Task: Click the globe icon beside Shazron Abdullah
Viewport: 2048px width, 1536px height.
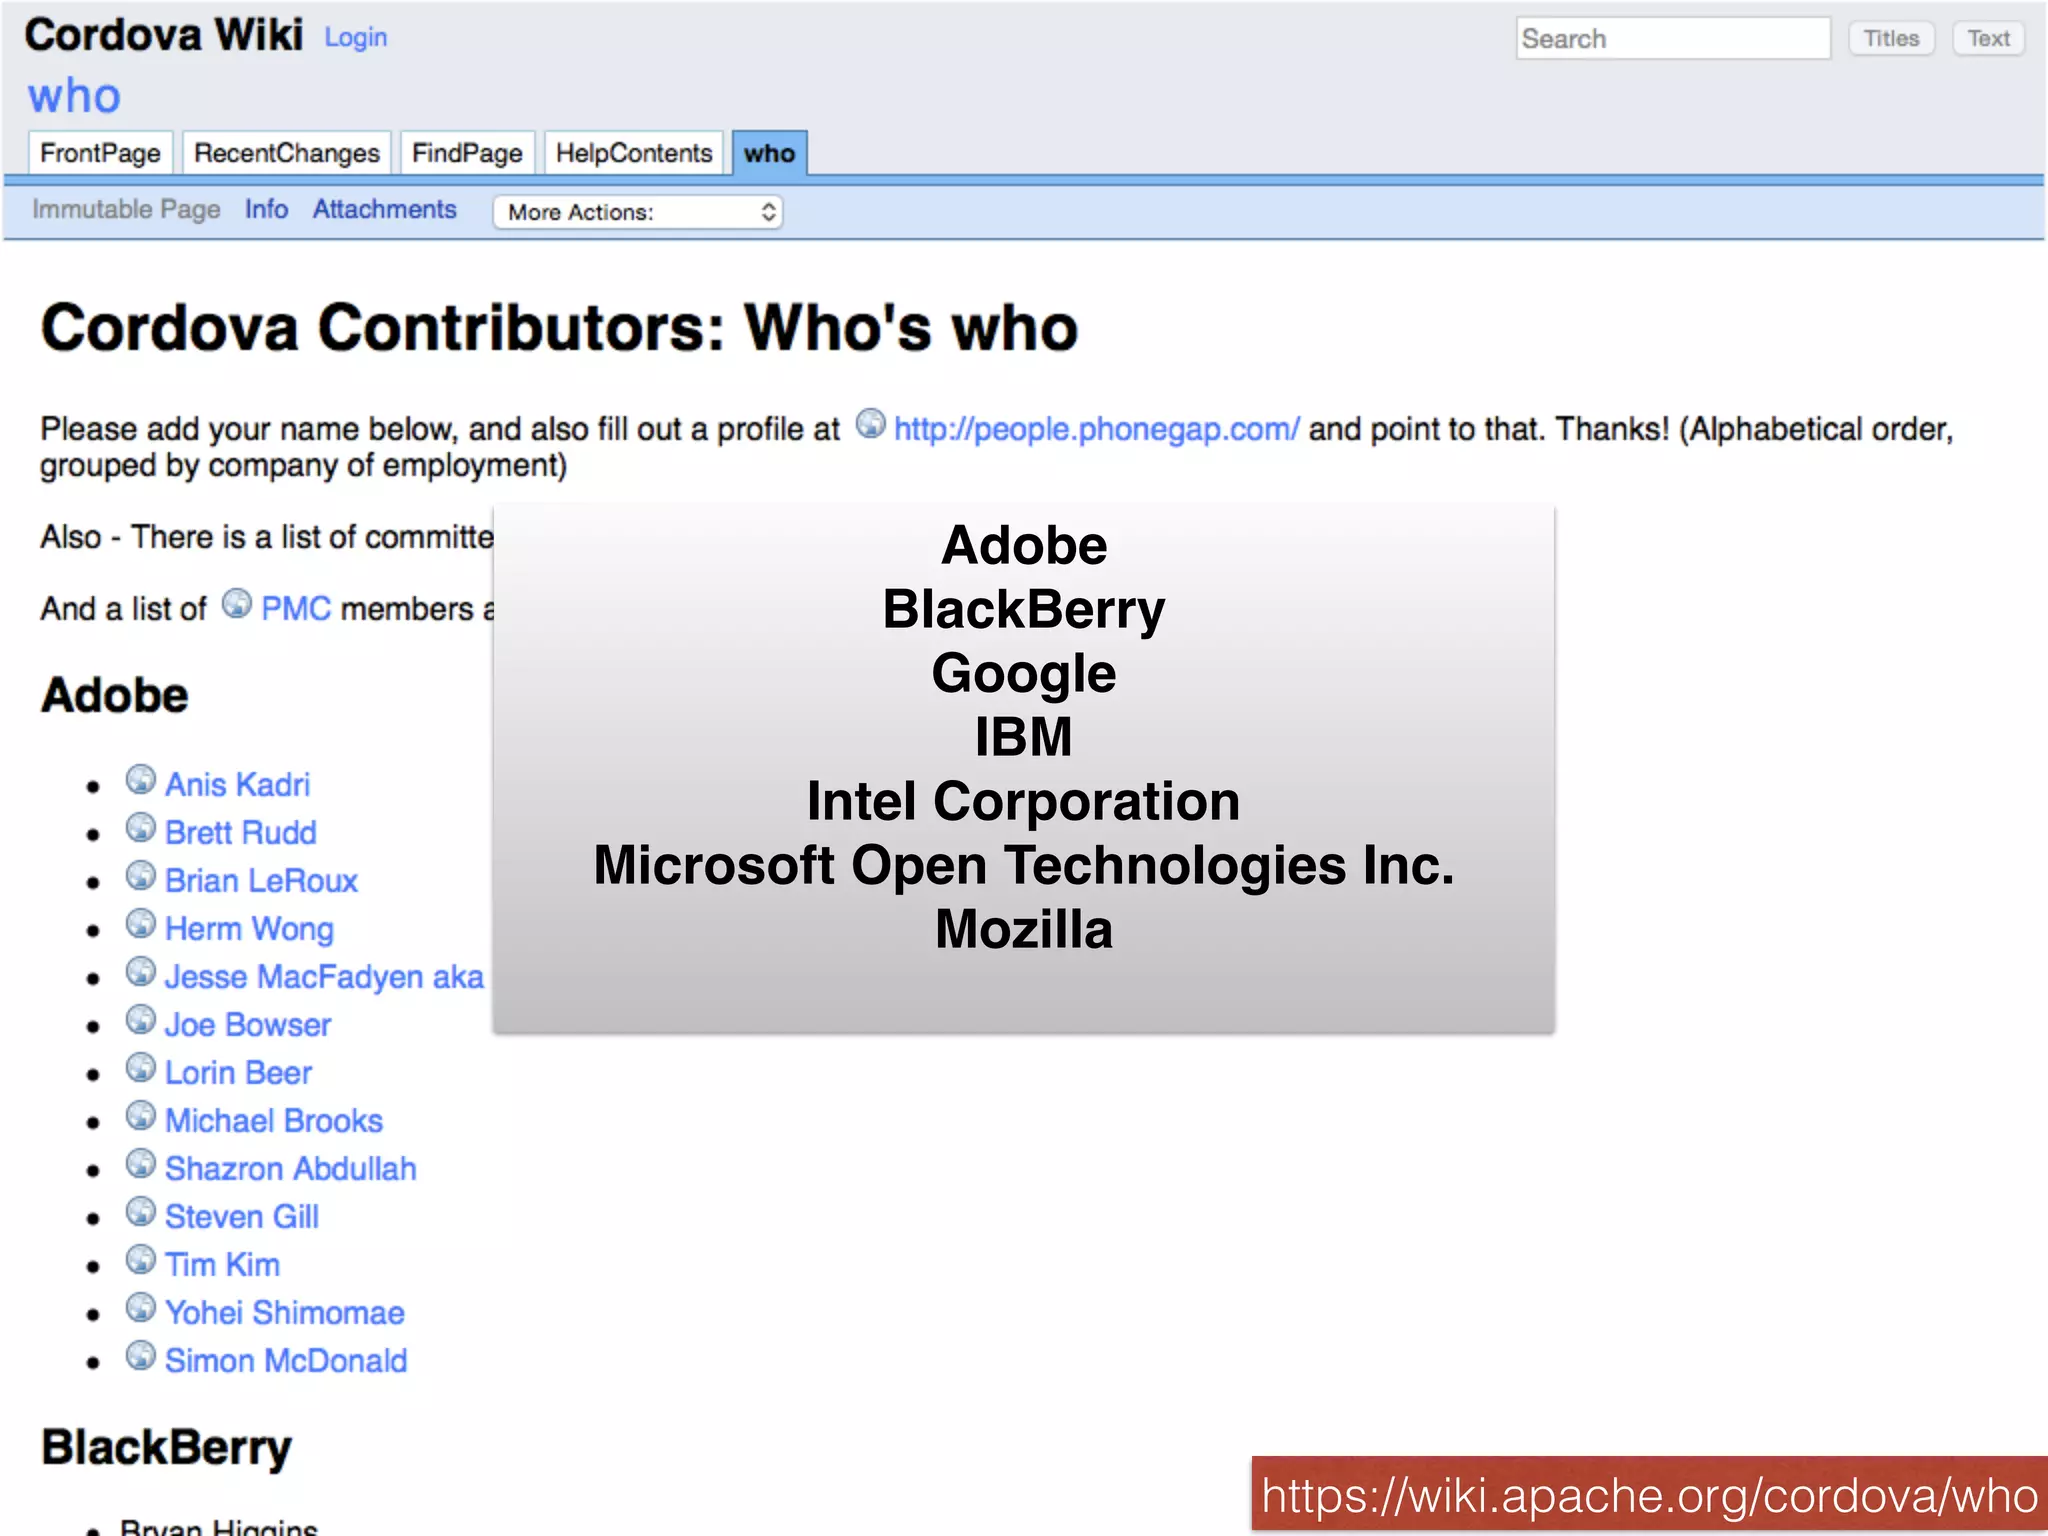Action: coord(141,1164)
